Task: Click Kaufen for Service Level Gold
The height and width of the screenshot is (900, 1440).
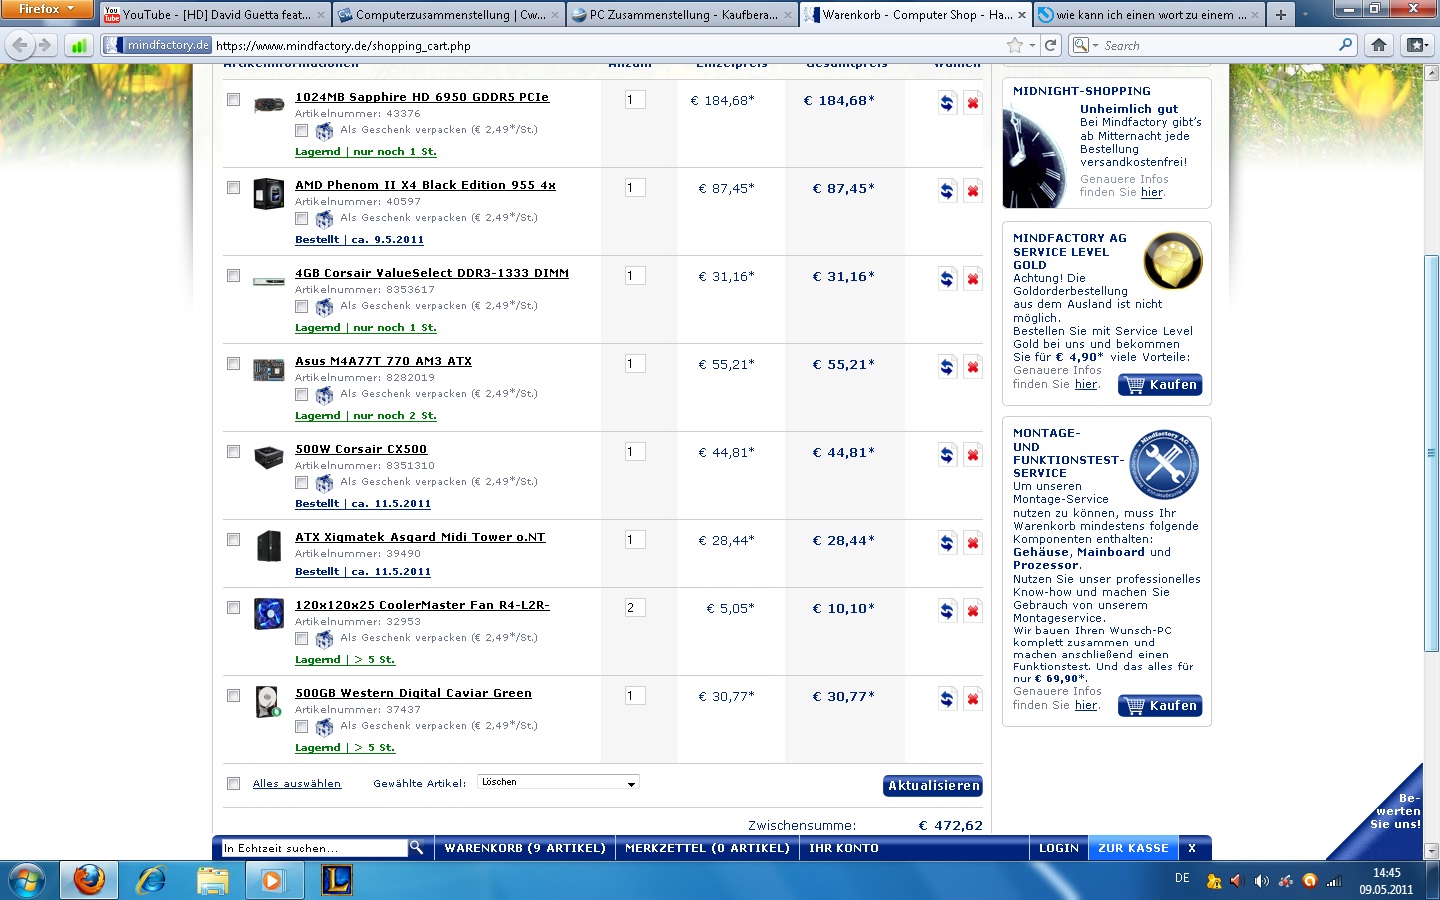Action: [x=1160, y=385]
